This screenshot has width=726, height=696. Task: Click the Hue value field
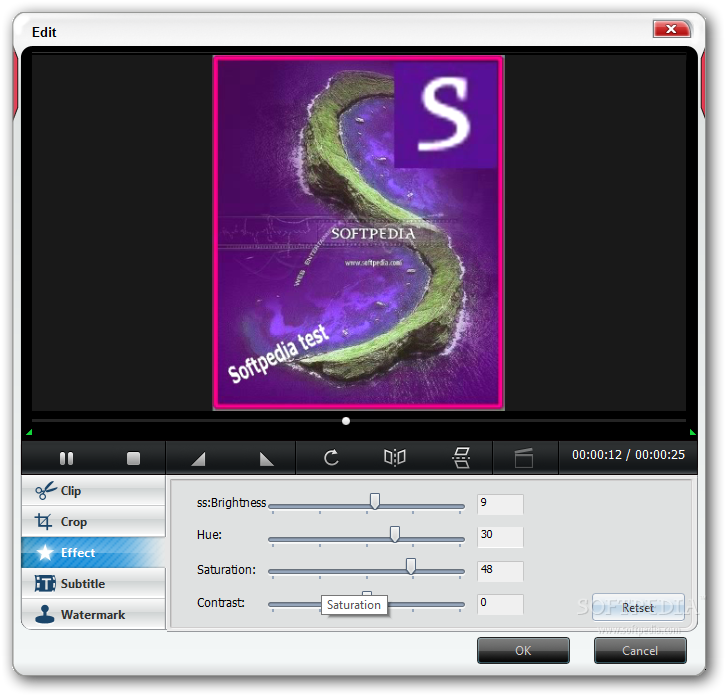point(500,536)
